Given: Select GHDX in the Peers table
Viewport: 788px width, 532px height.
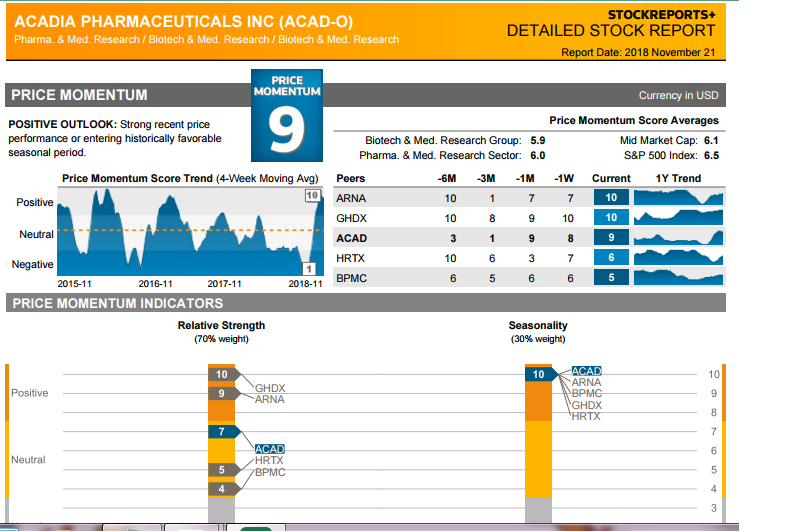Looking at the screenshot, I should (351, 218).
